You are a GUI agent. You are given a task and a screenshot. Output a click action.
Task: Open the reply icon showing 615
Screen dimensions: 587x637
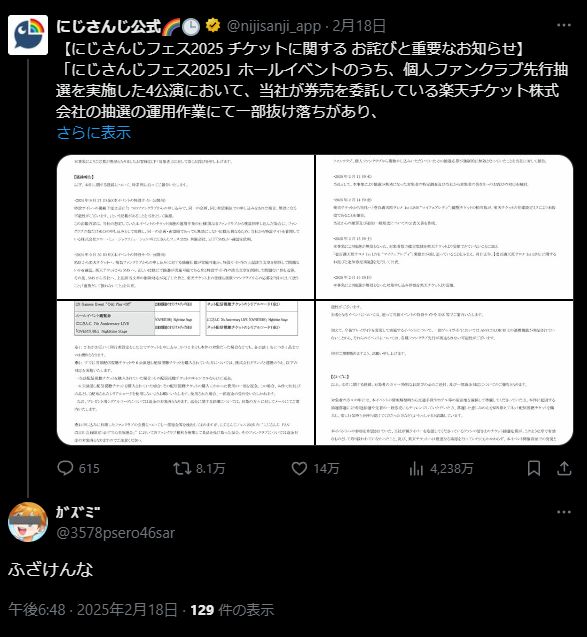point(65,468)
